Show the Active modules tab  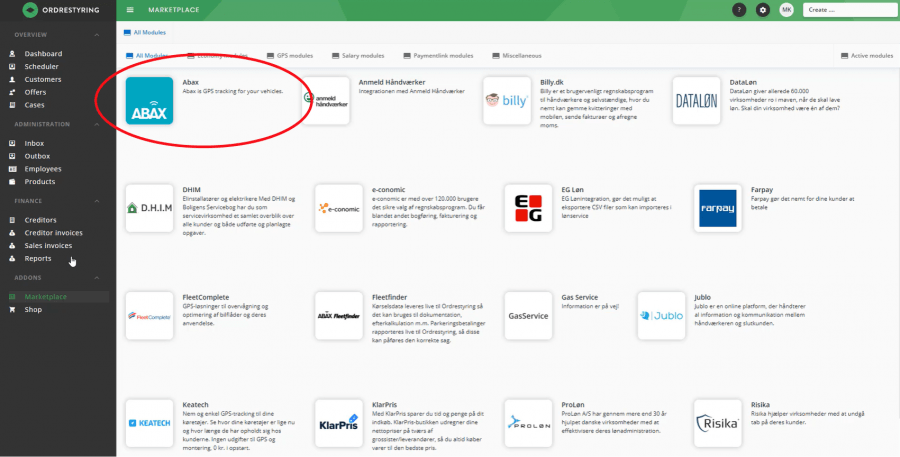[x=867, y=56]
